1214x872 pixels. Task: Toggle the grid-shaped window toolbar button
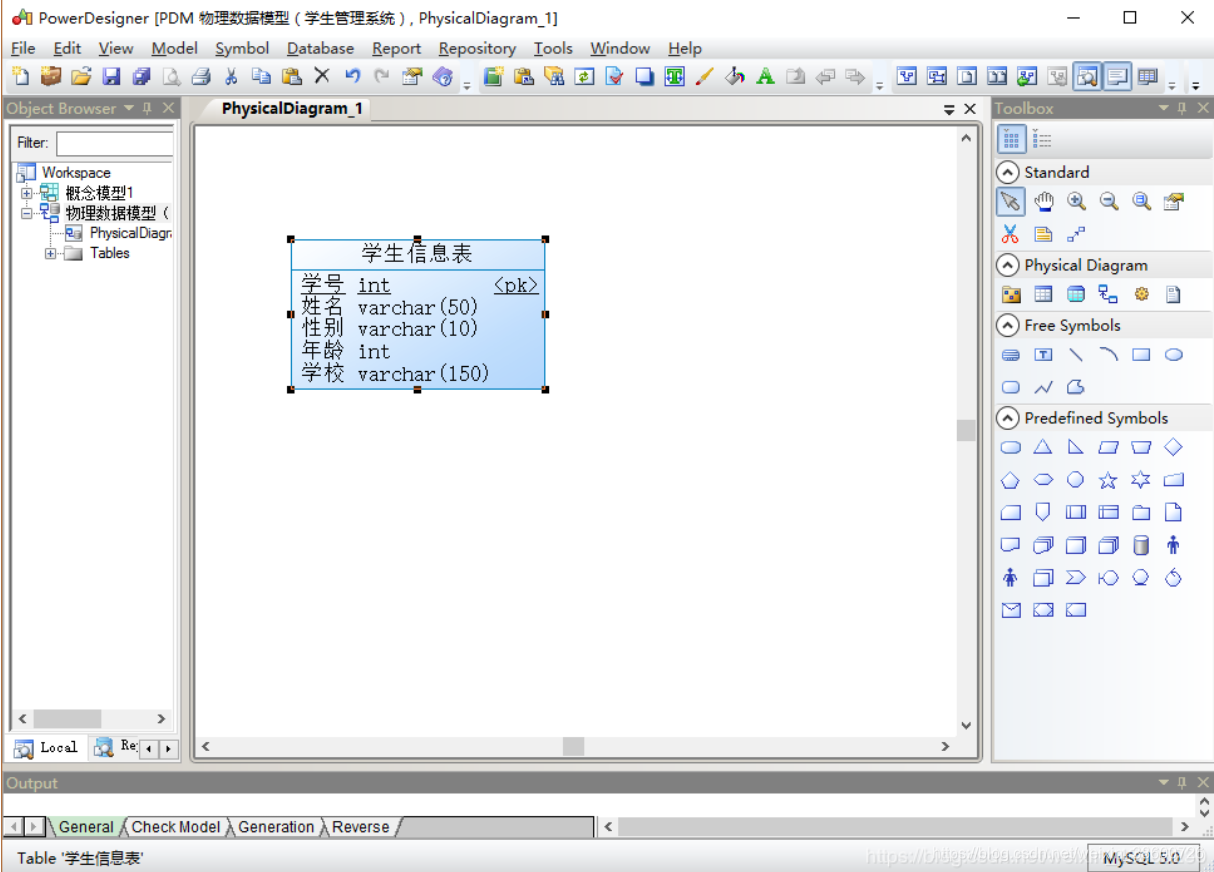[x=1147, y=76]
